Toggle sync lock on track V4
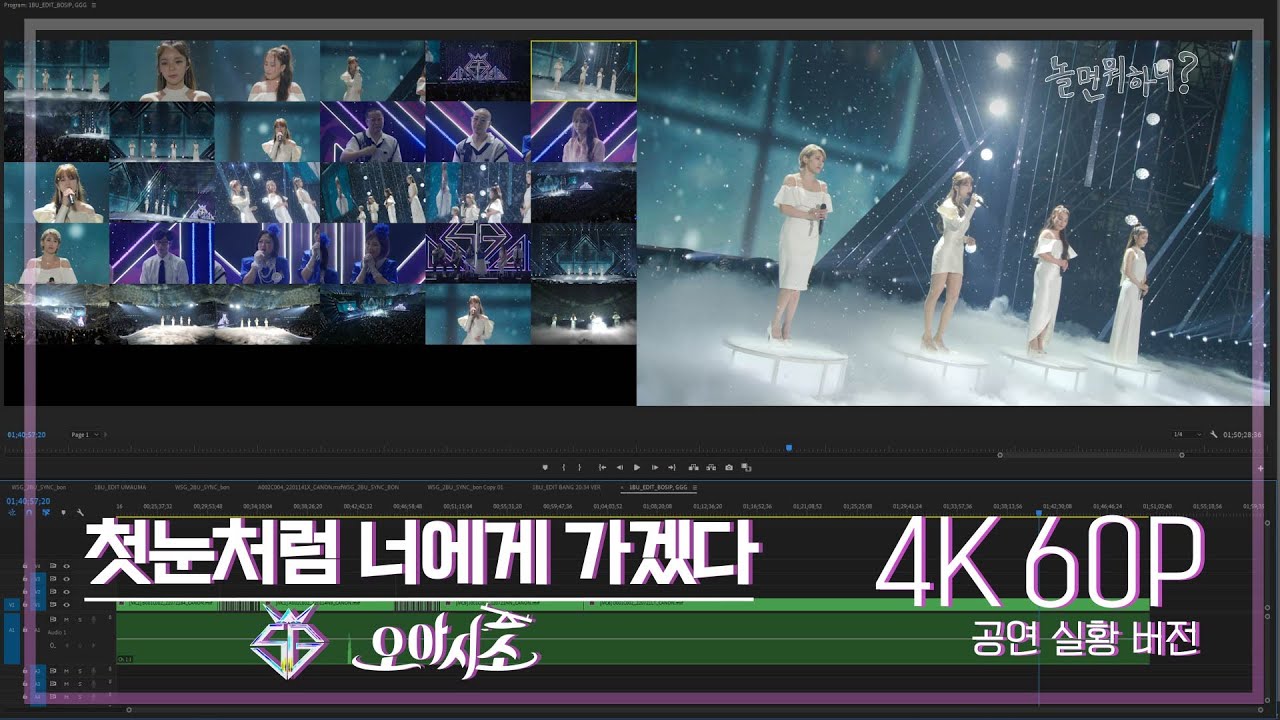Image resolution: width=1280 pixels, height=720 pixels. [x=53, y=566]
